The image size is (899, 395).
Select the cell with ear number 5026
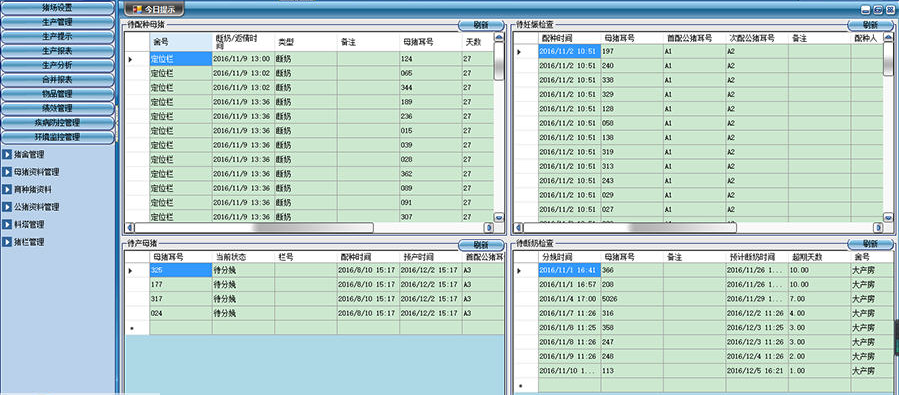coord(632,299)
